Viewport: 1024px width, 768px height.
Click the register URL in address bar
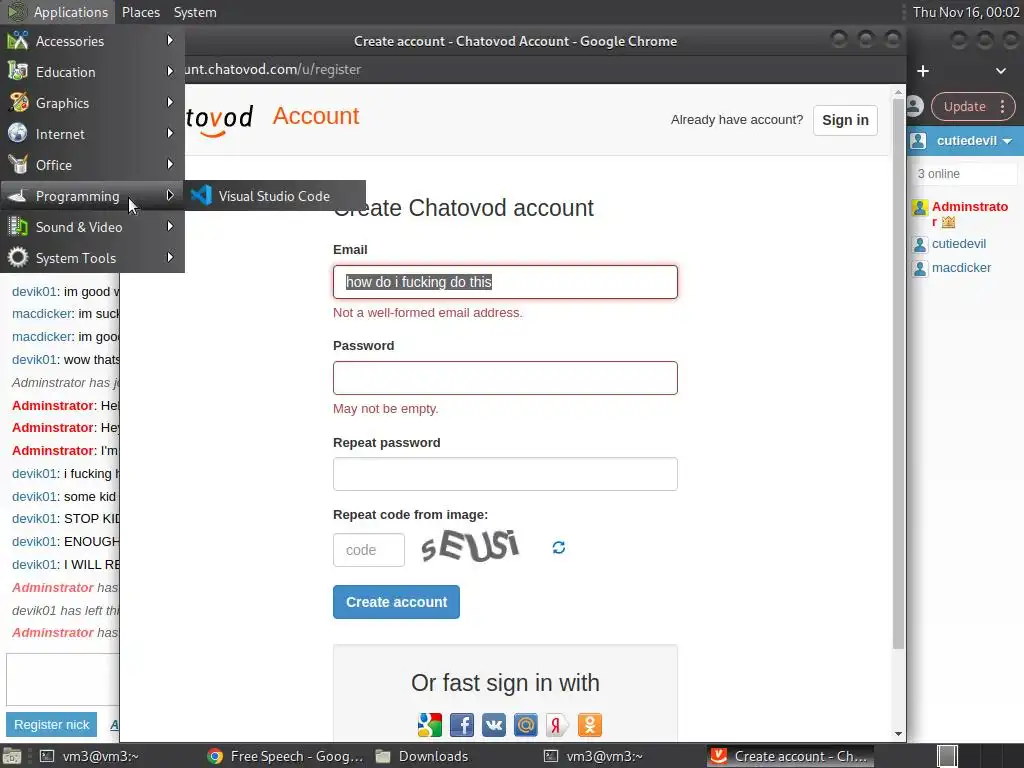click(x=273, y=69)
